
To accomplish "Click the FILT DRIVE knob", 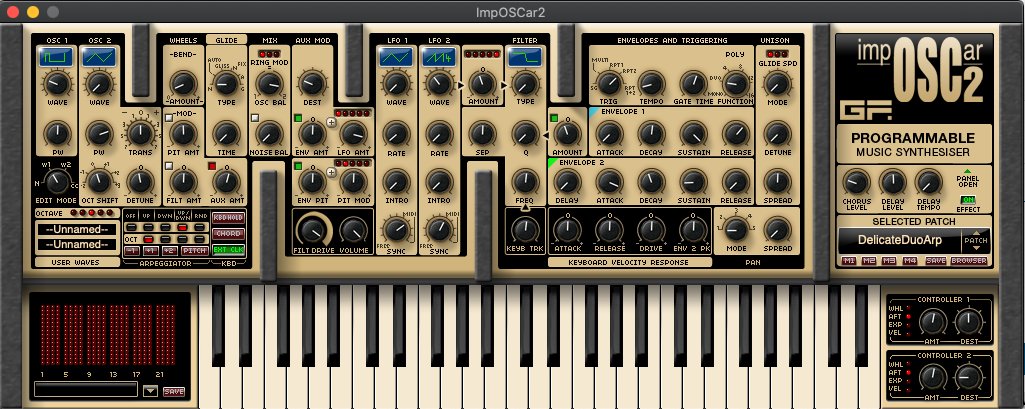I will 314,229.
